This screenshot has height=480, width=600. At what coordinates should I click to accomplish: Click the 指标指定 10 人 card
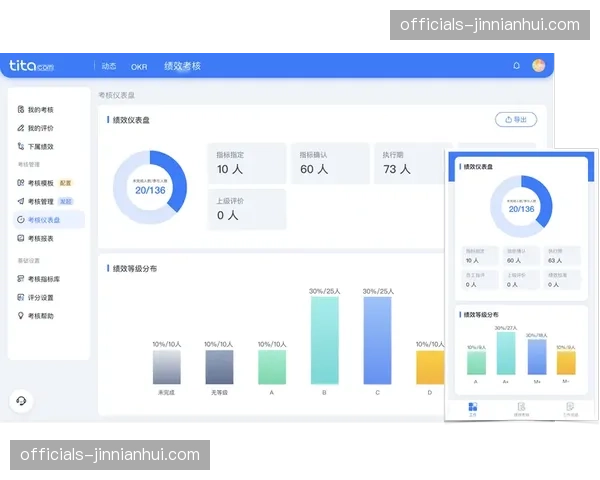point(246,163)
